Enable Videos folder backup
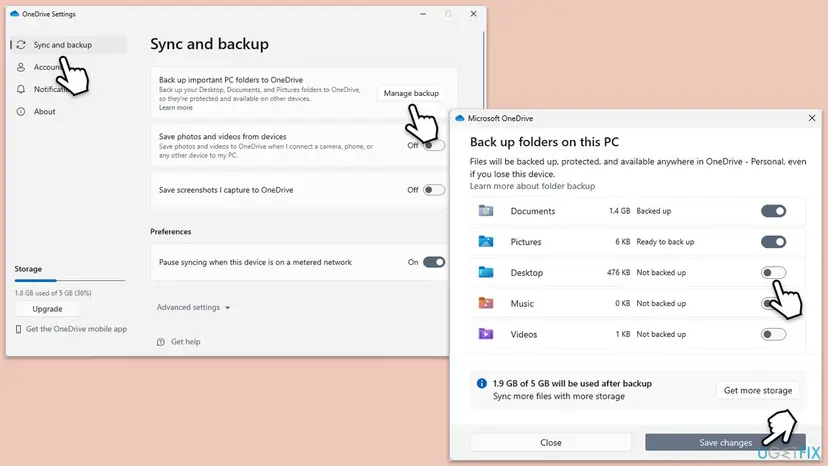Viewport: 828px width, 466px height. pyautogui.click(x=774, y=334)
